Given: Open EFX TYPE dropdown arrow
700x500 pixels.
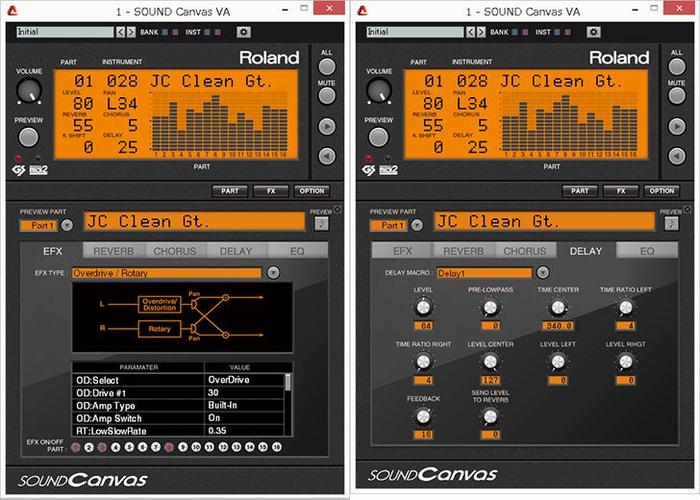Looking at the screenshot, I should point(273,272).
